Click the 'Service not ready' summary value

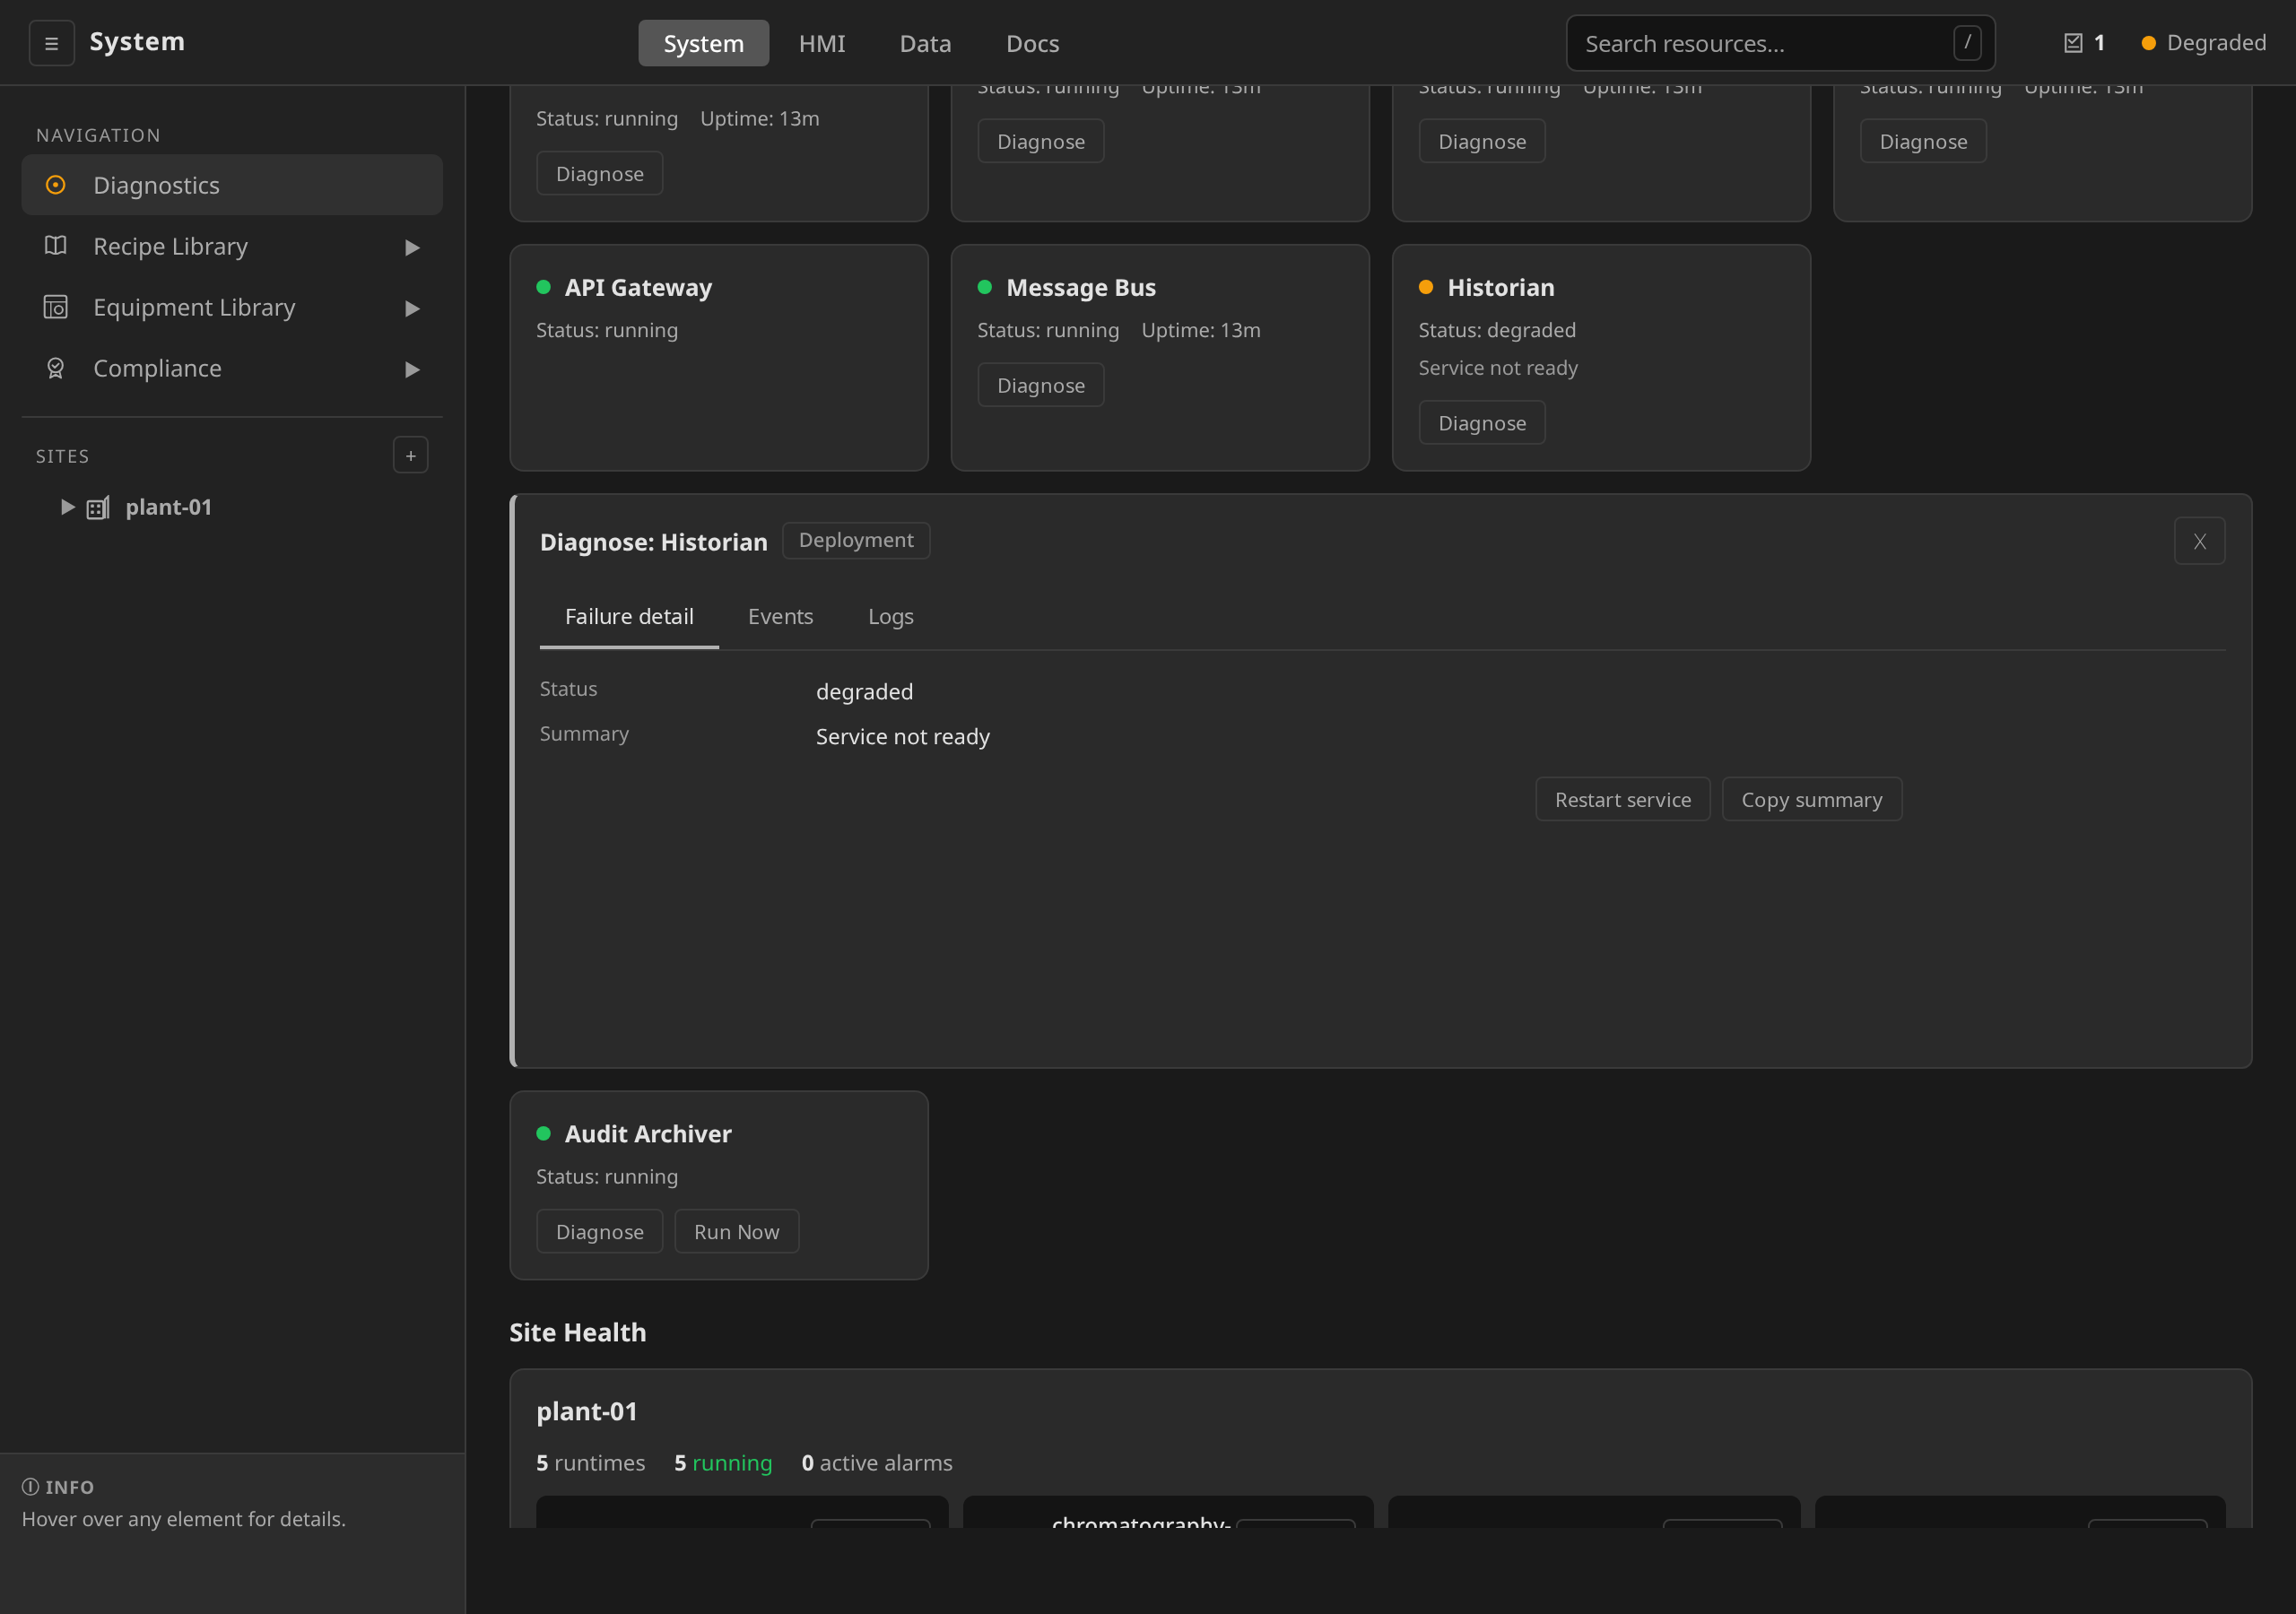(x=903, y=737)
